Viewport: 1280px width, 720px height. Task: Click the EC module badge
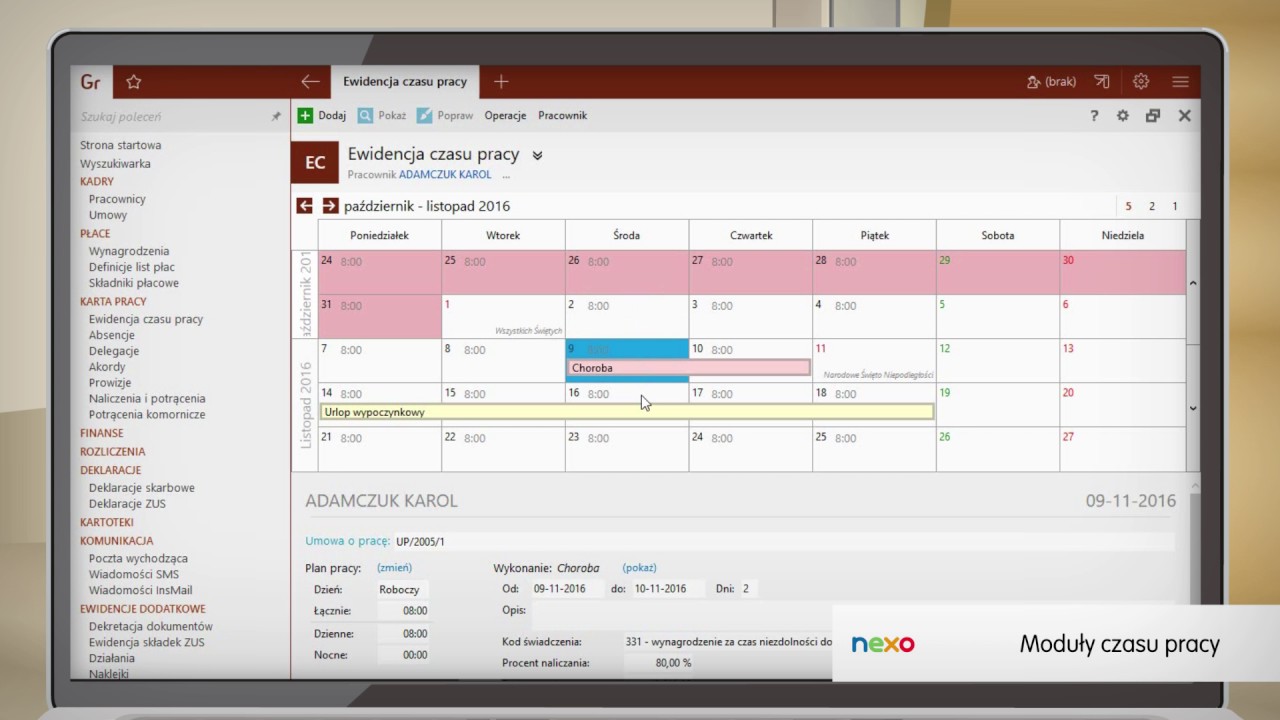click(315, 162)
